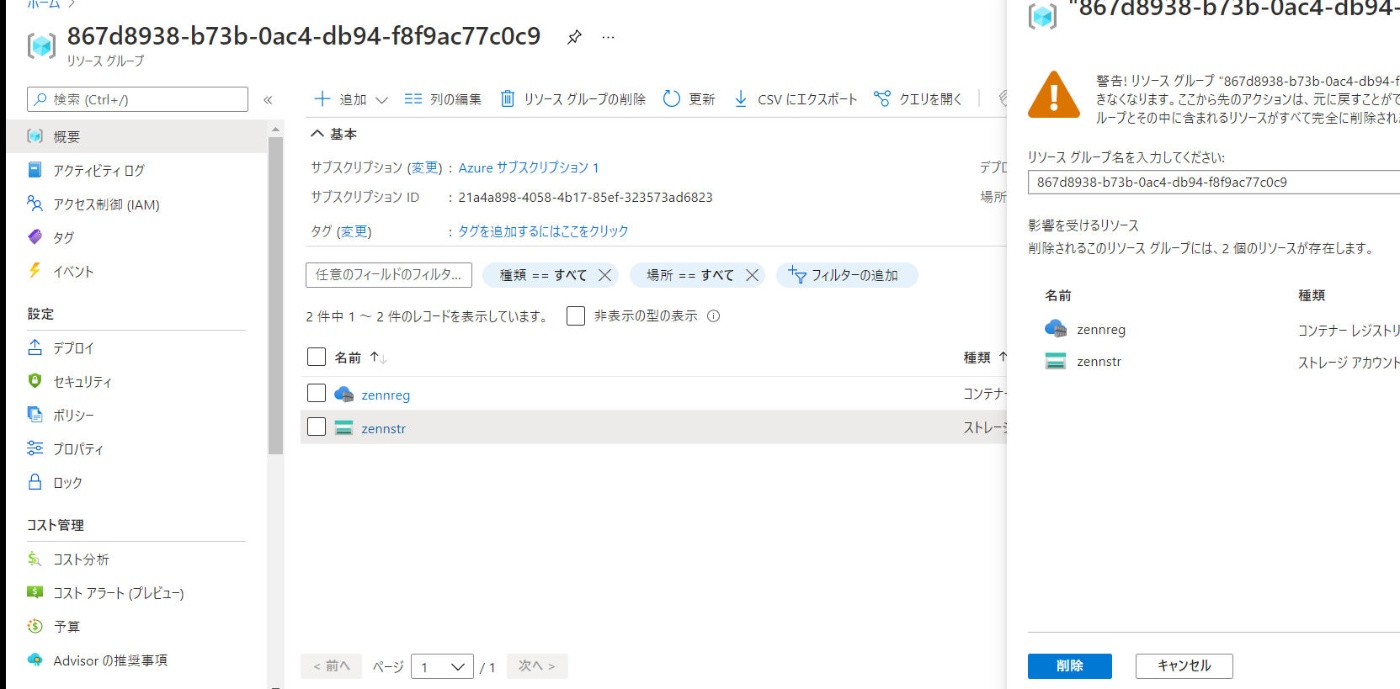Click the セキュリティ shield icon
Screen dimensions: 1400x689
point(35,382)
